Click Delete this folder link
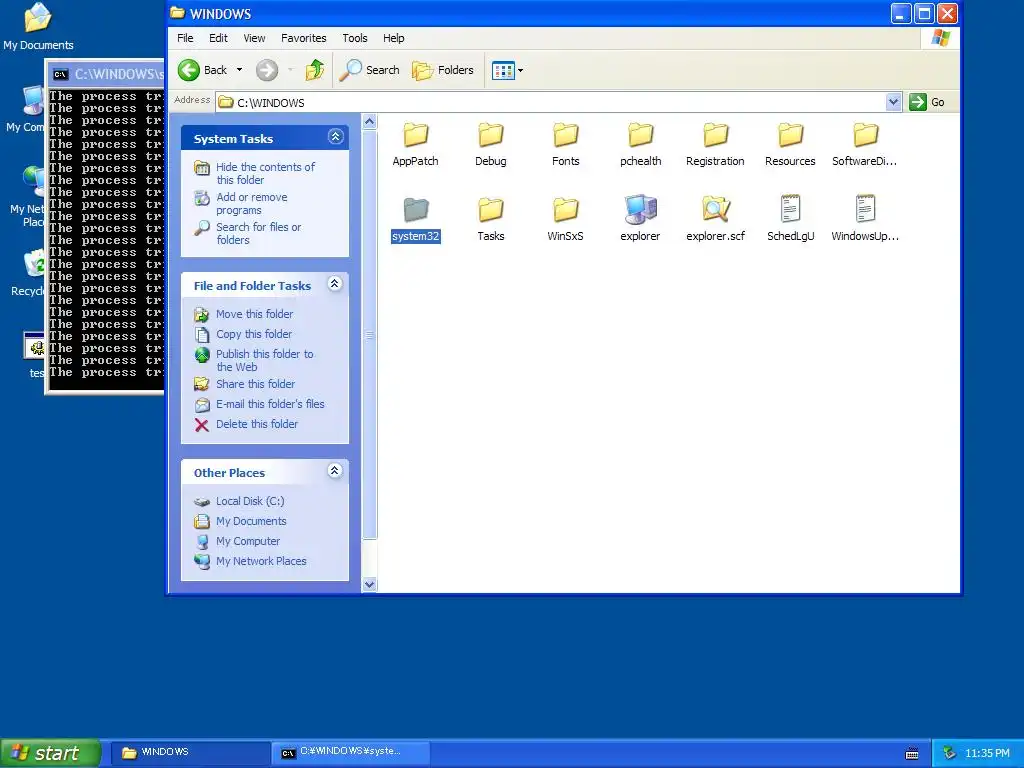Screen dimensions: 1024x768 pos(257,424)
